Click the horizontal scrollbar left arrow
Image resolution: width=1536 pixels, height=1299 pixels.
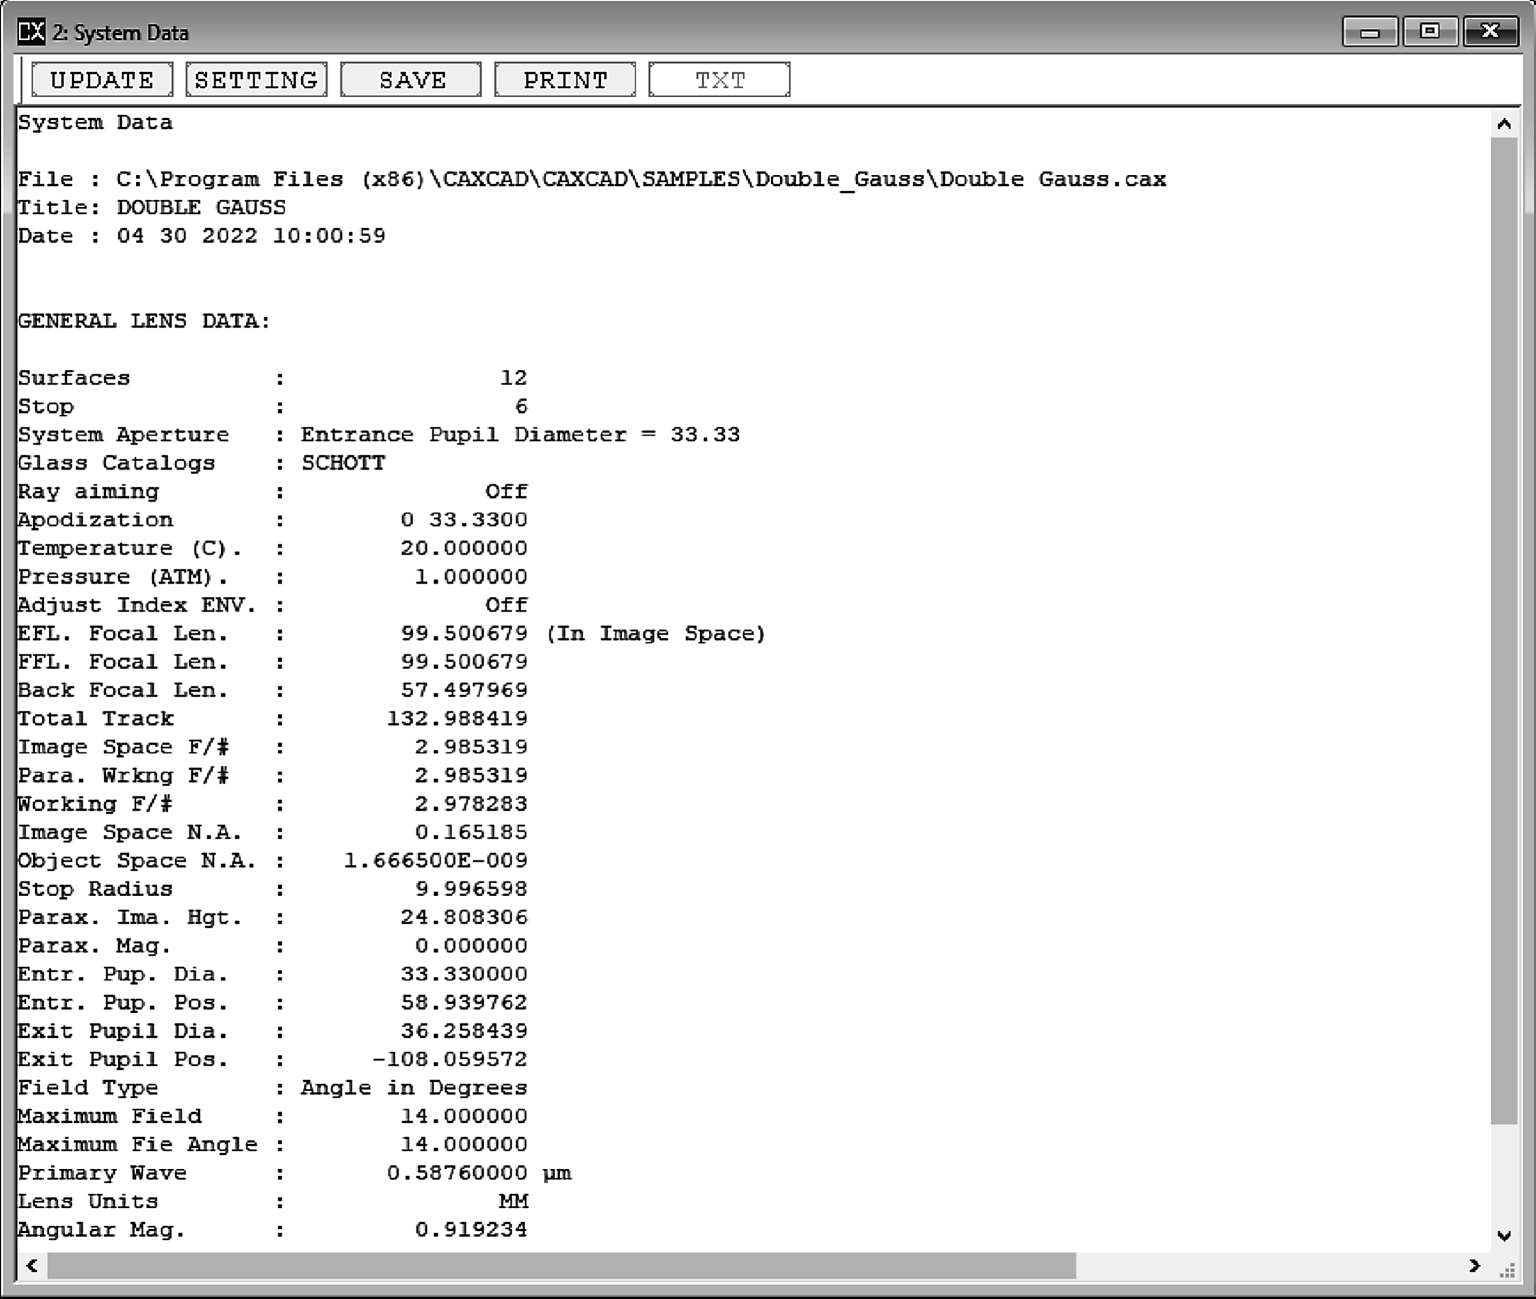click(x=32, y=1266)
